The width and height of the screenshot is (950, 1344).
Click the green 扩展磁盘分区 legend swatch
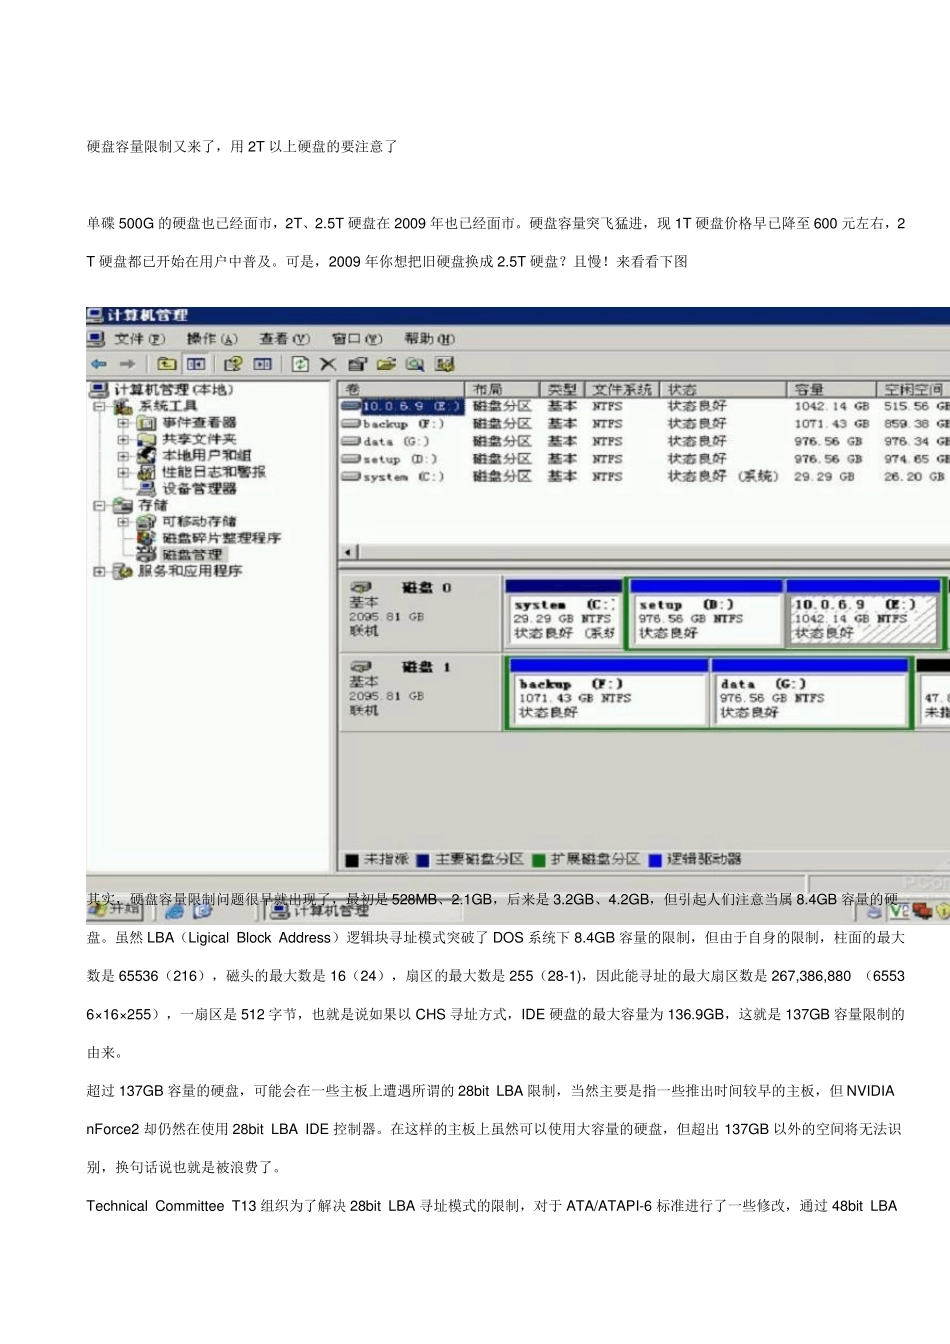(539, 860)
